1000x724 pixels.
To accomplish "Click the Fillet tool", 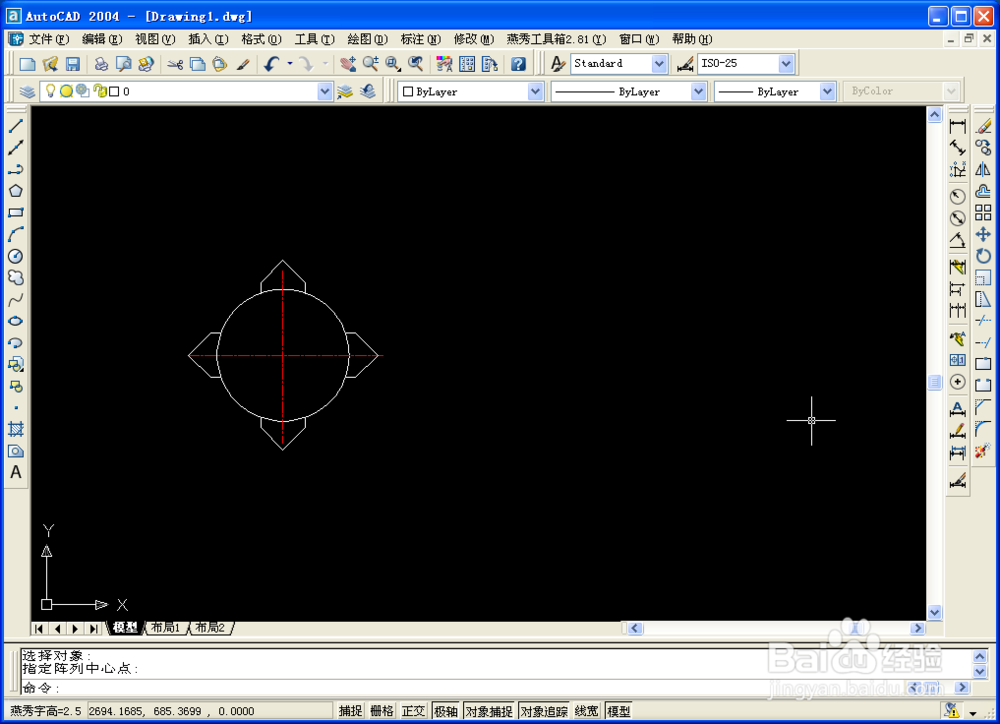I will (x=983, y=429).
